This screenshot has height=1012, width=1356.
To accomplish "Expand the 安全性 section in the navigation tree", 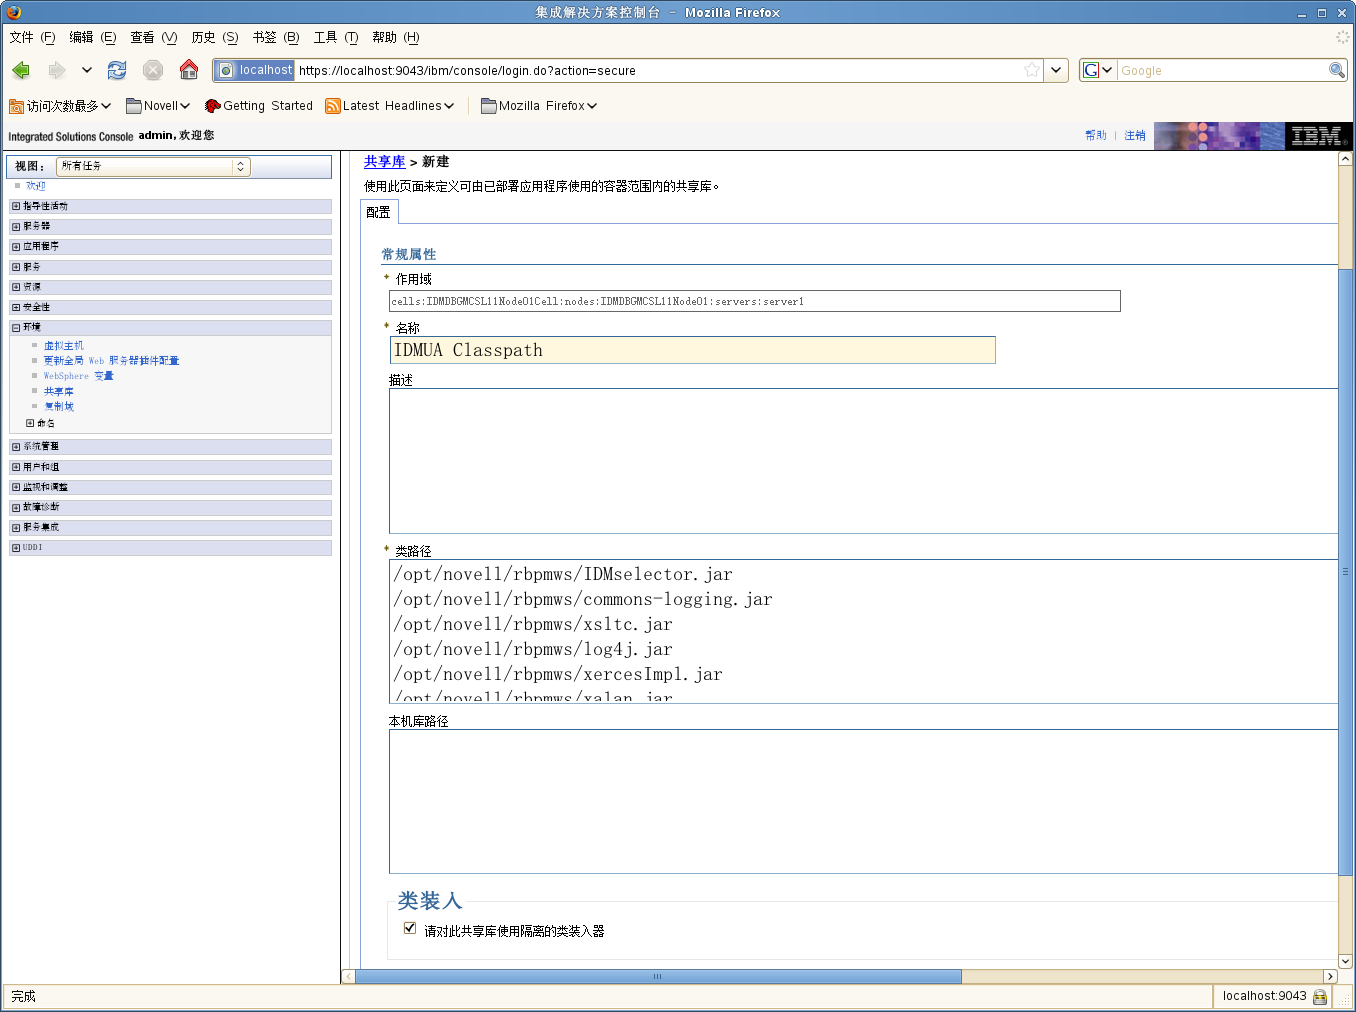I will coord(16,308).
